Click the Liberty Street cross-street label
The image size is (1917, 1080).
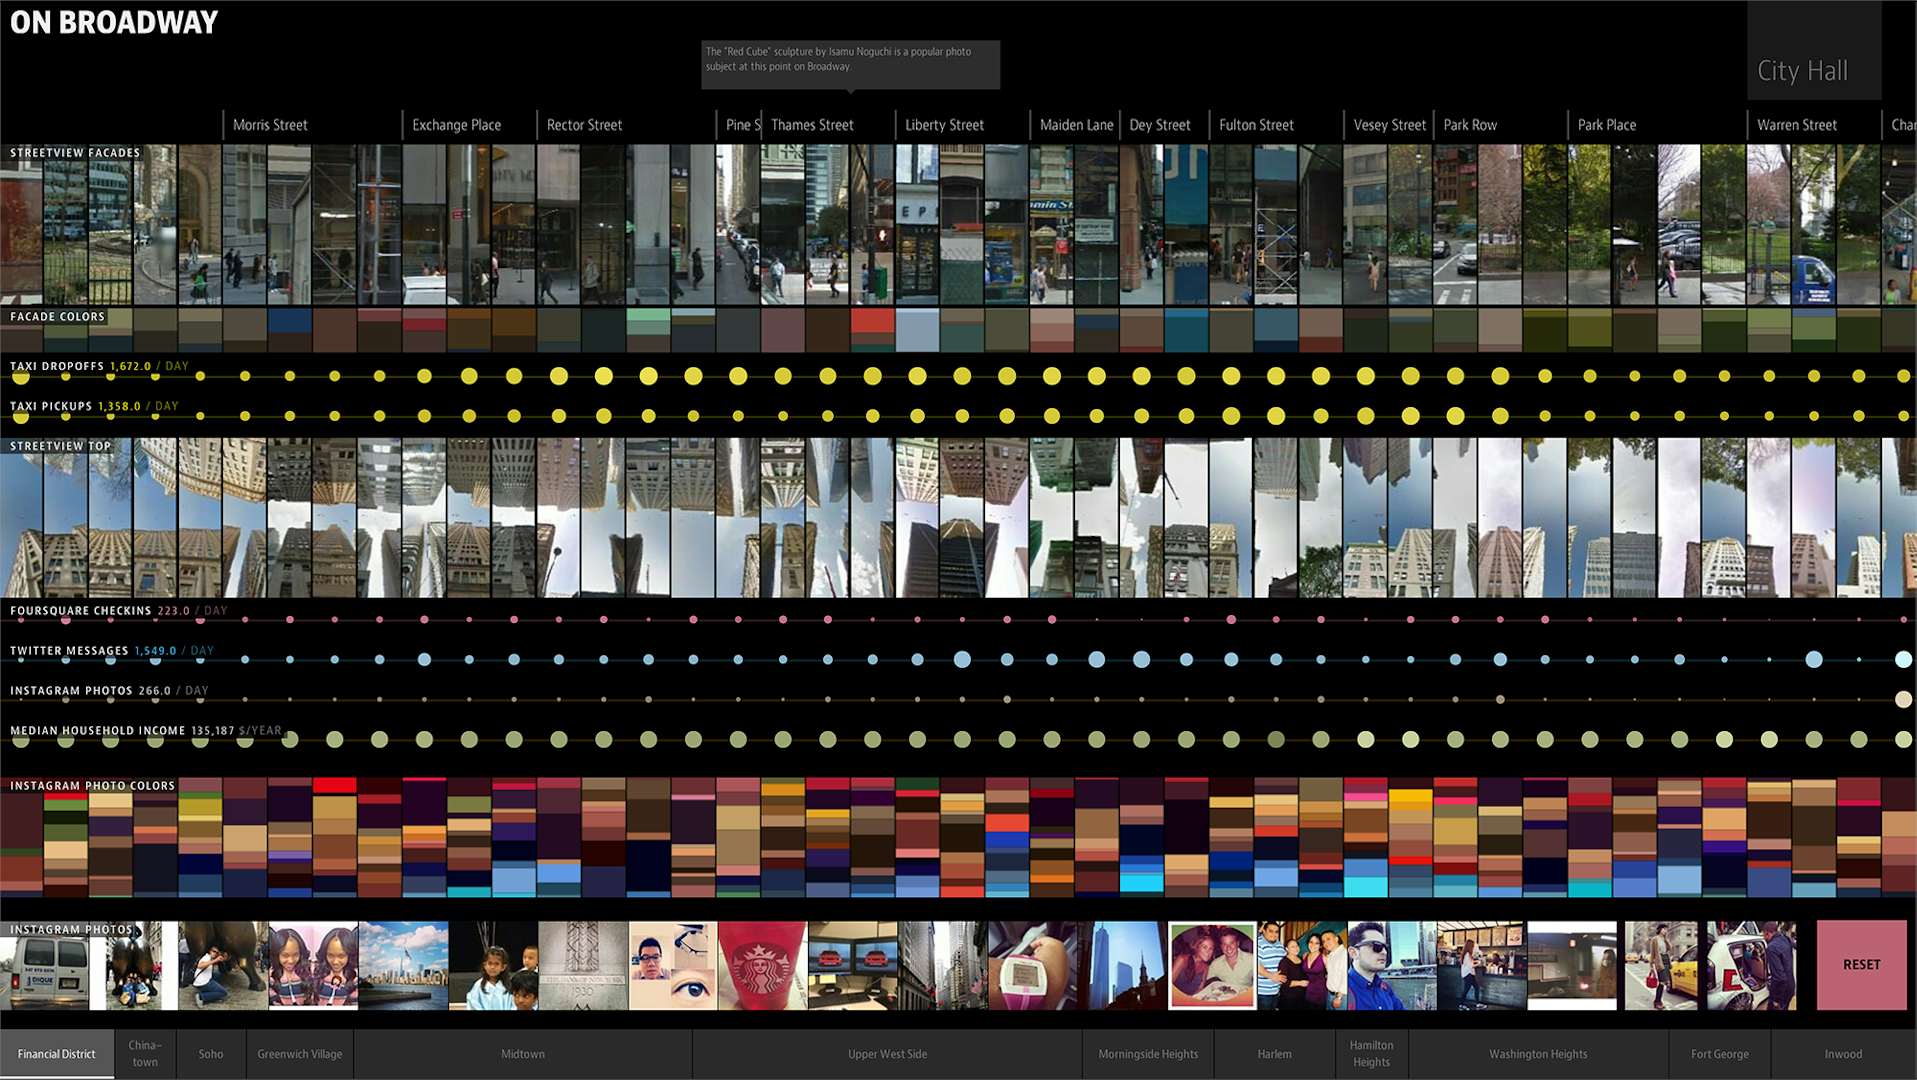(944, 125)
